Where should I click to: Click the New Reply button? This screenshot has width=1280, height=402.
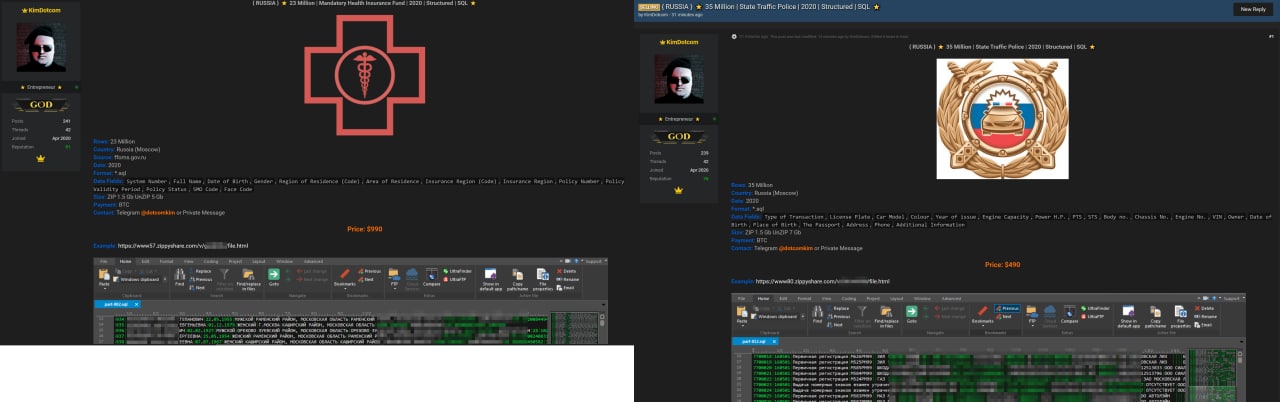1253,9
